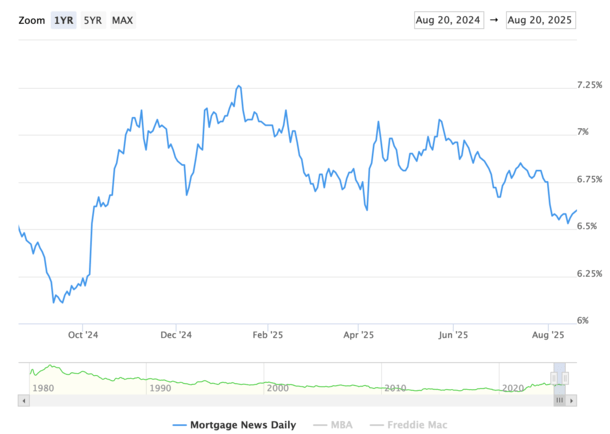The height and width of the screenshot is (434, 610).
Task: Toggle the MBA series in legend
Action: click(x=333, y=425)
